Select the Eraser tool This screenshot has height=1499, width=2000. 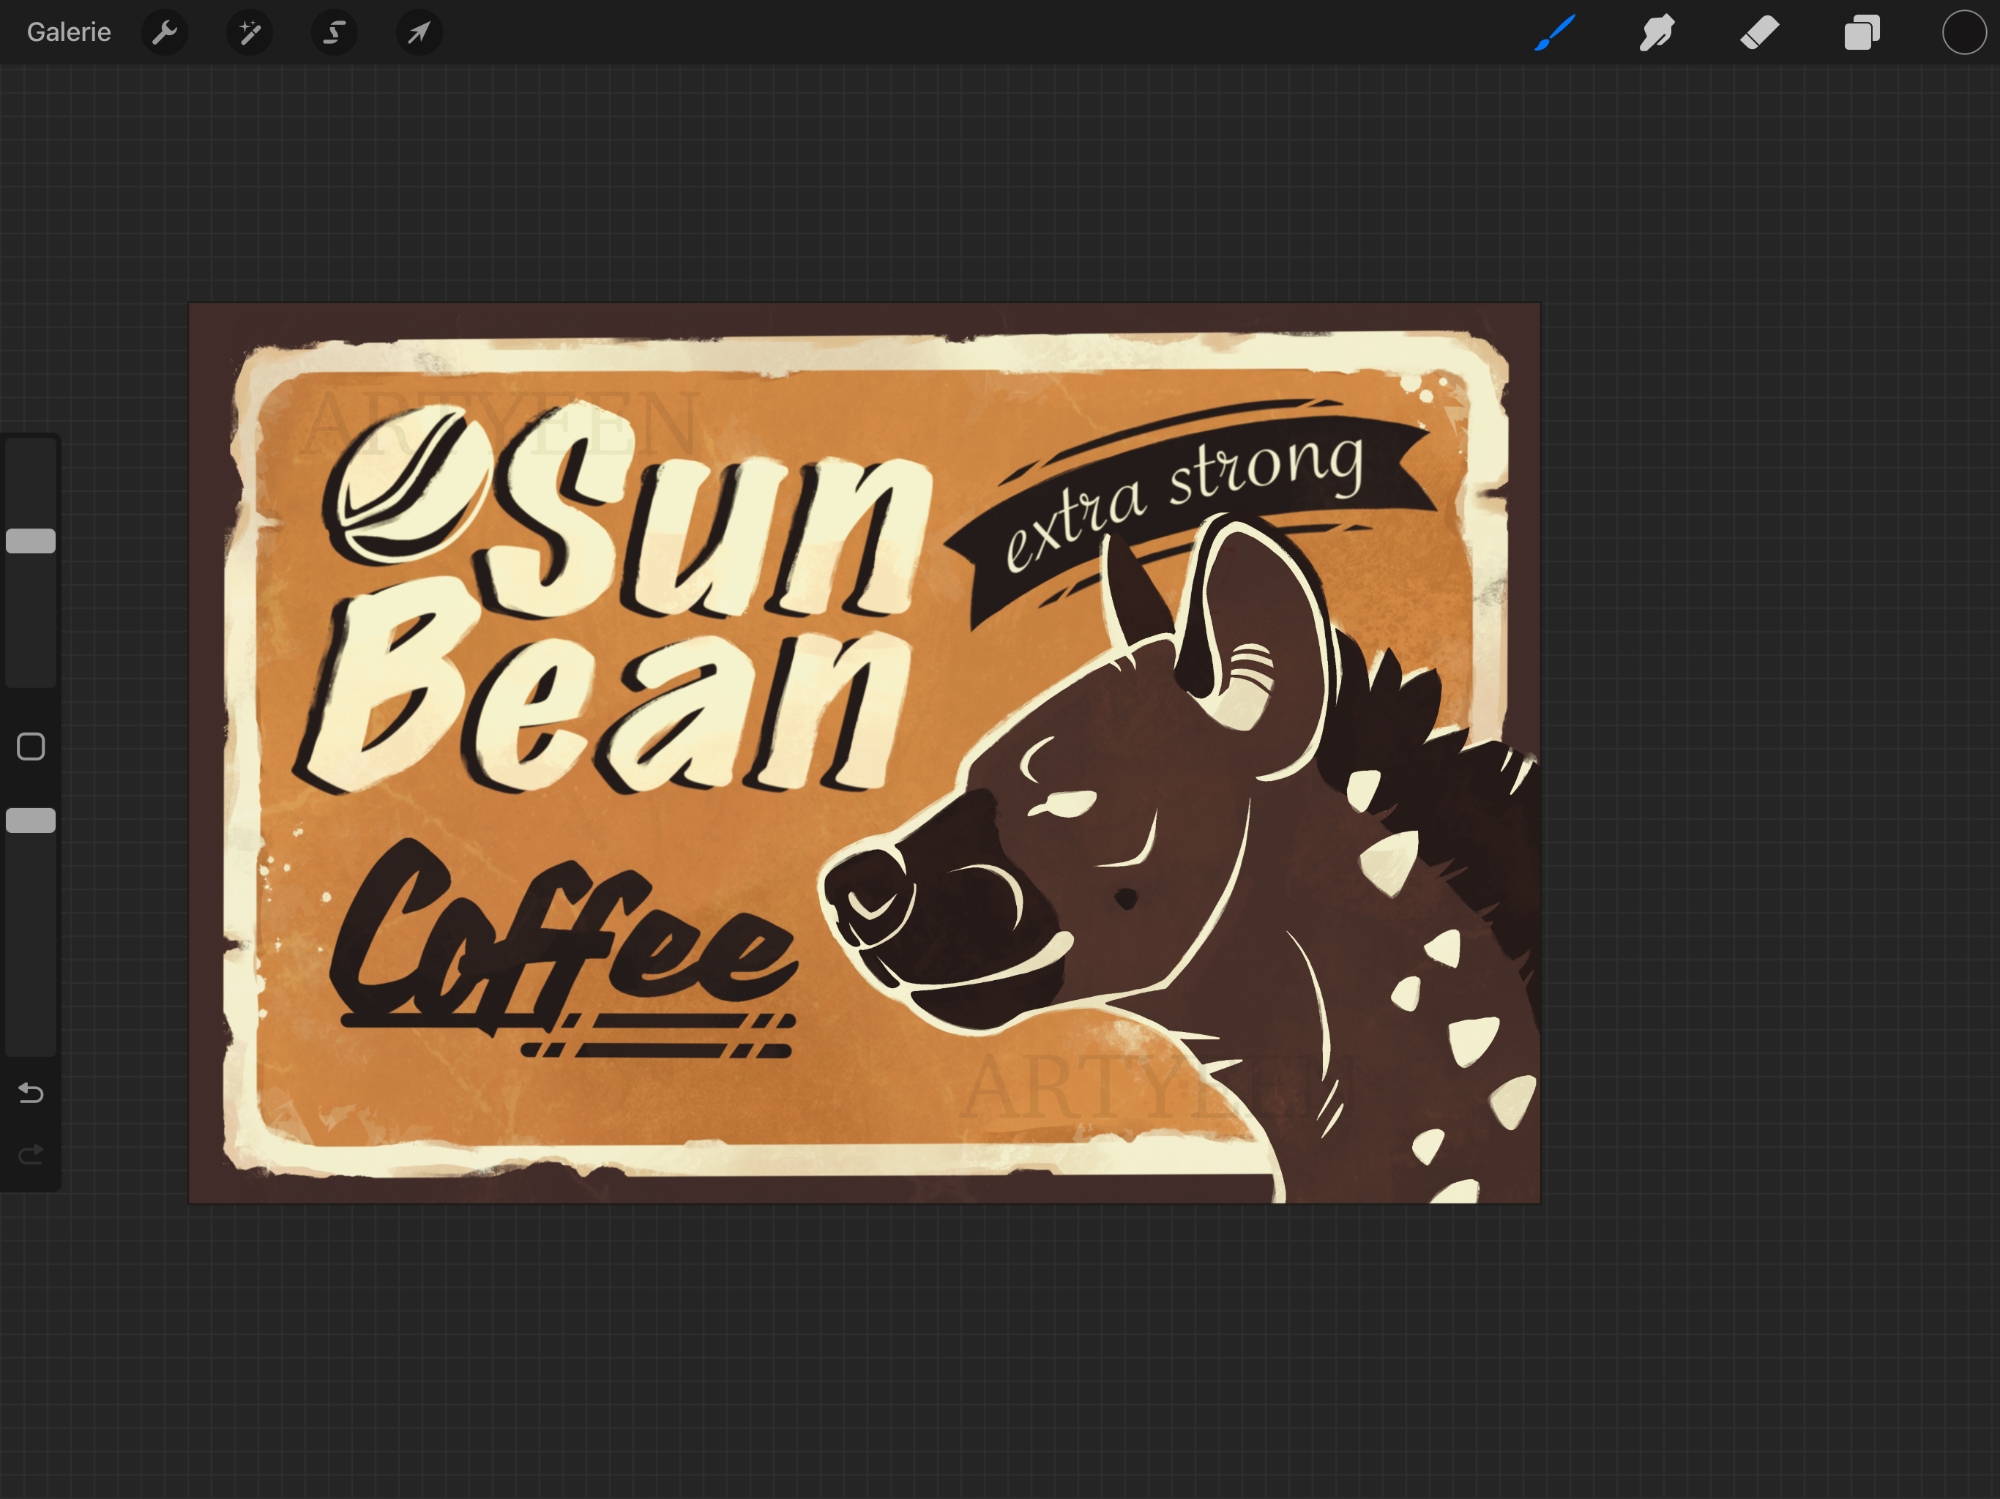[x=1759, y=33]
